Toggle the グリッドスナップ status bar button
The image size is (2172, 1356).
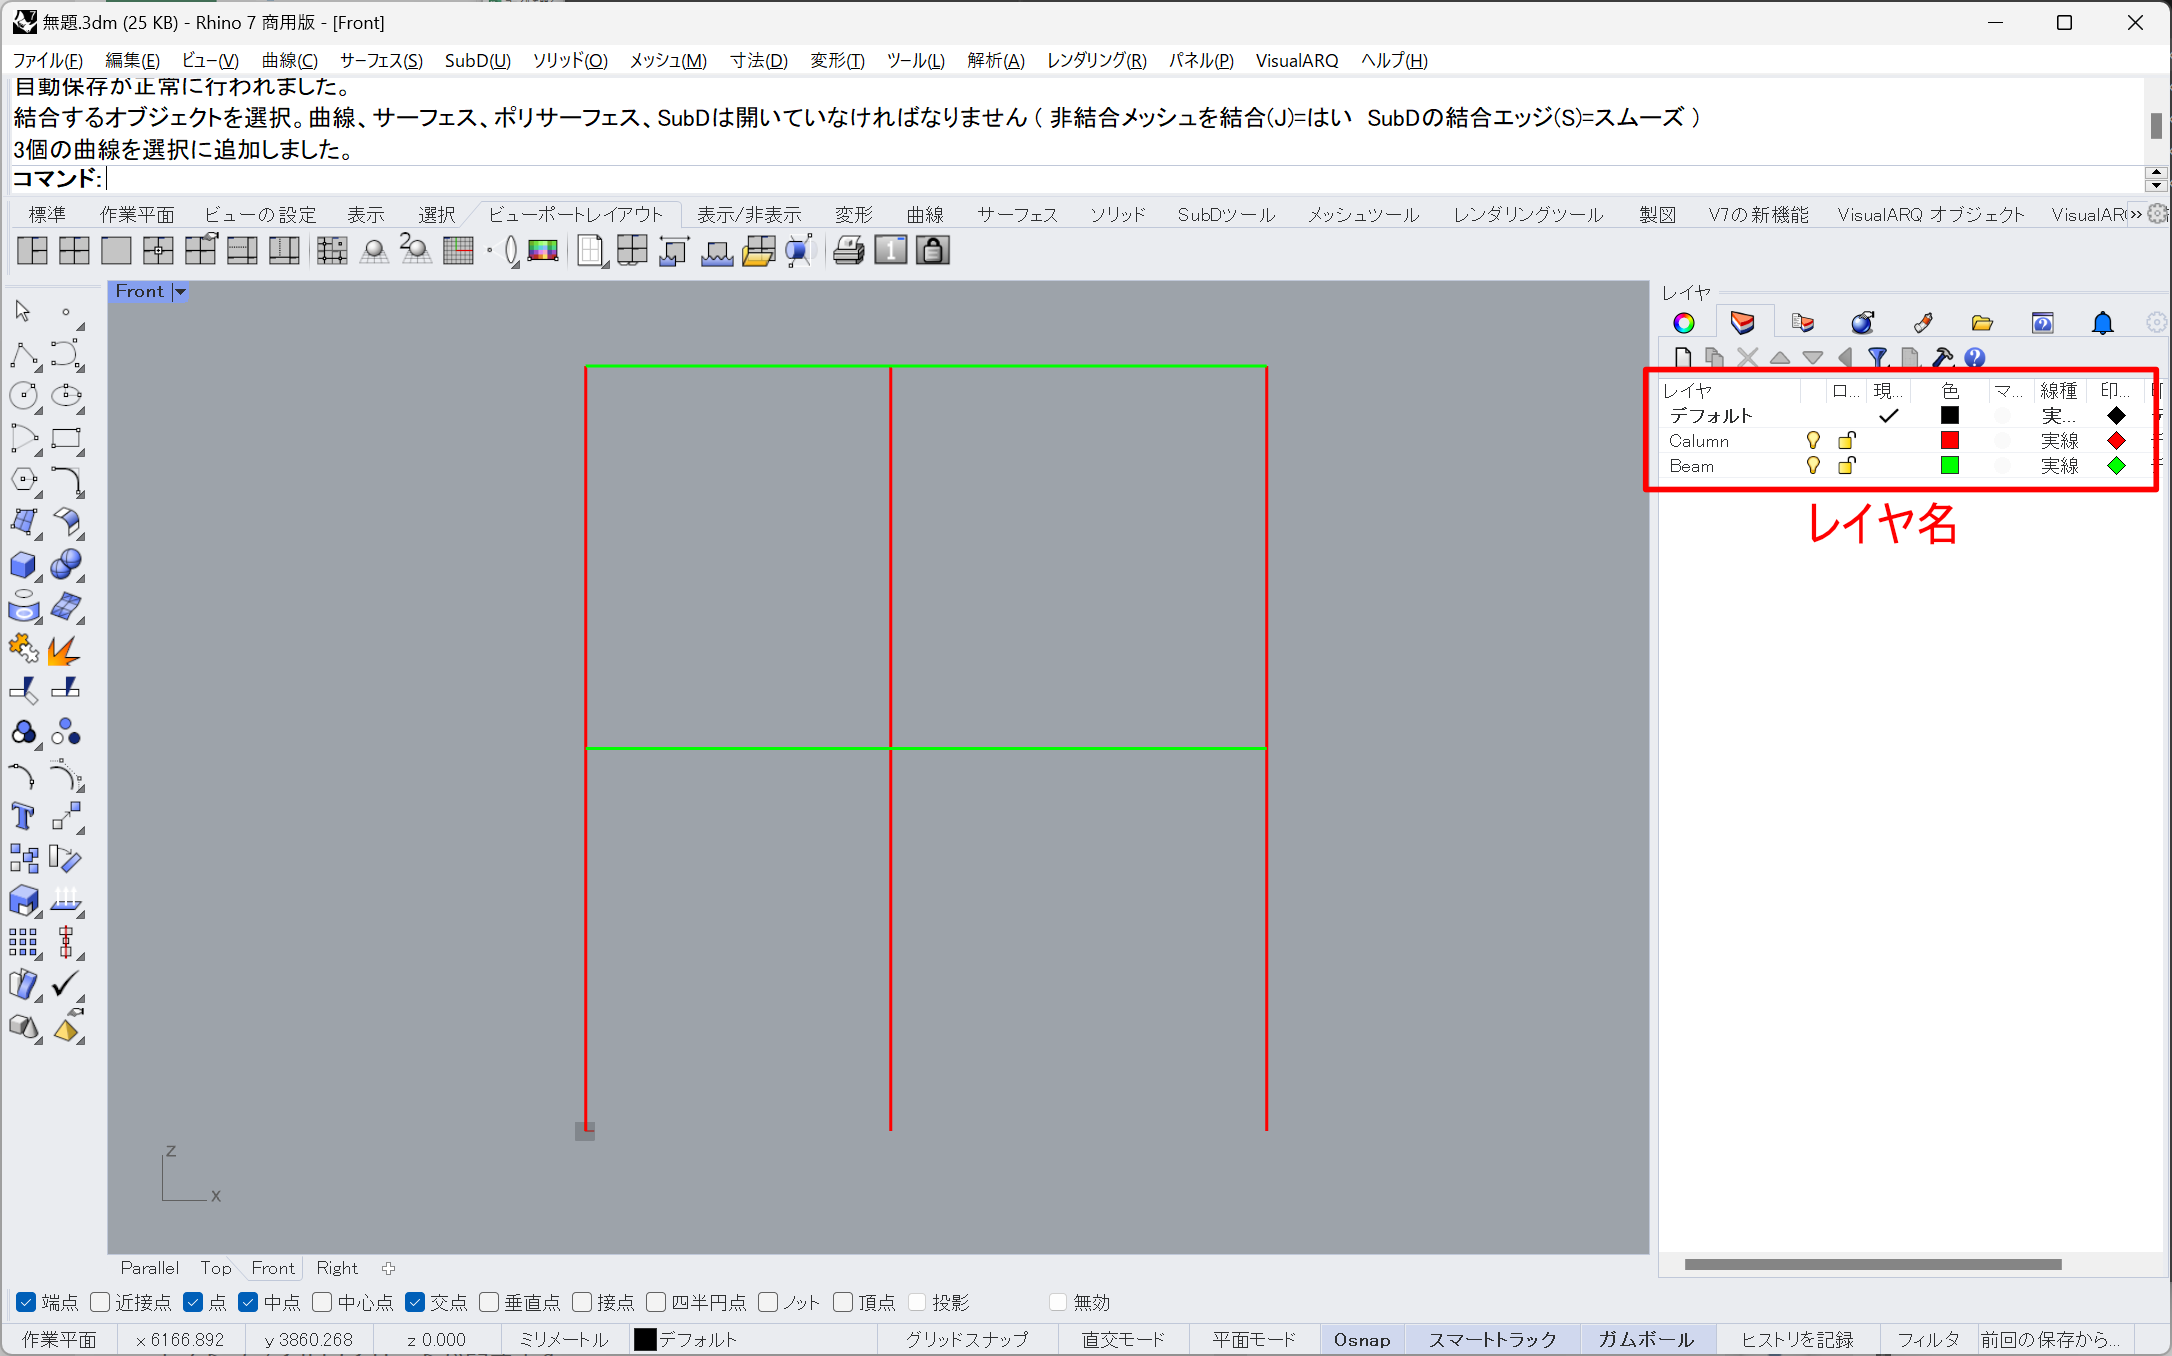[x=966, y=1339]
